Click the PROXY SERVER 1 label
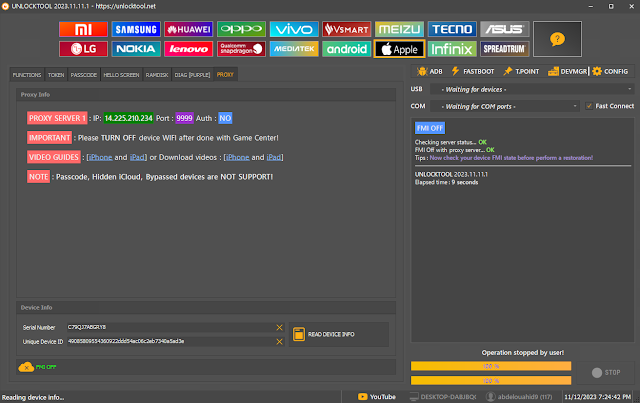This screenshot has width=640, height=403. tap(57, 118)
